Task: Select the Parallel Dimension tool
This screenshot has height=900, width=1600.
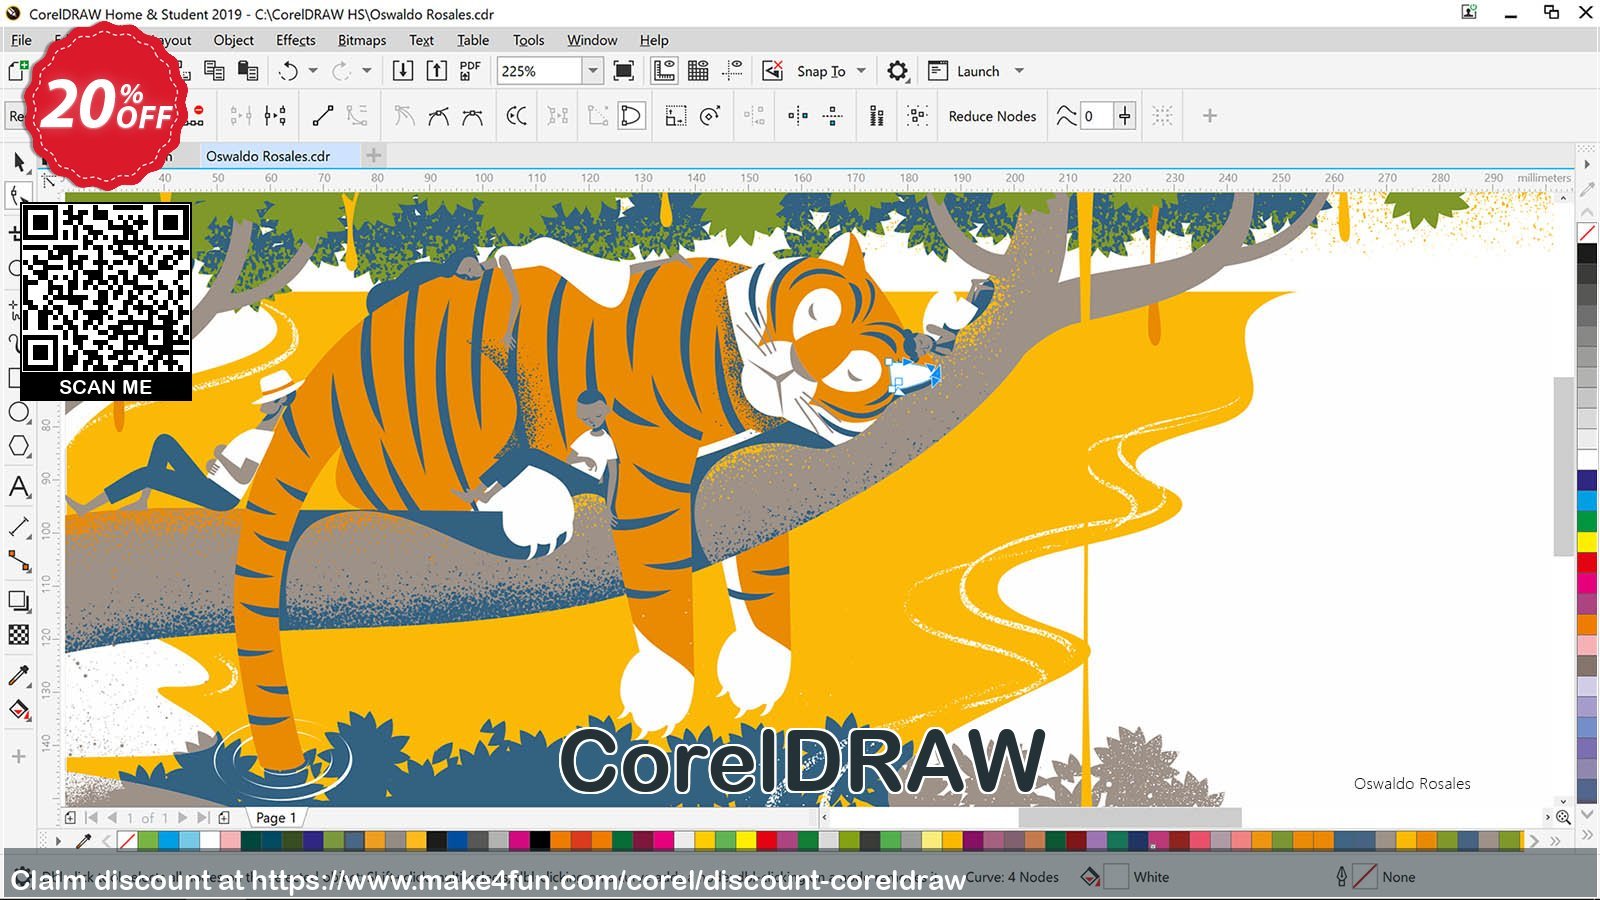Action: click(19, 526)
